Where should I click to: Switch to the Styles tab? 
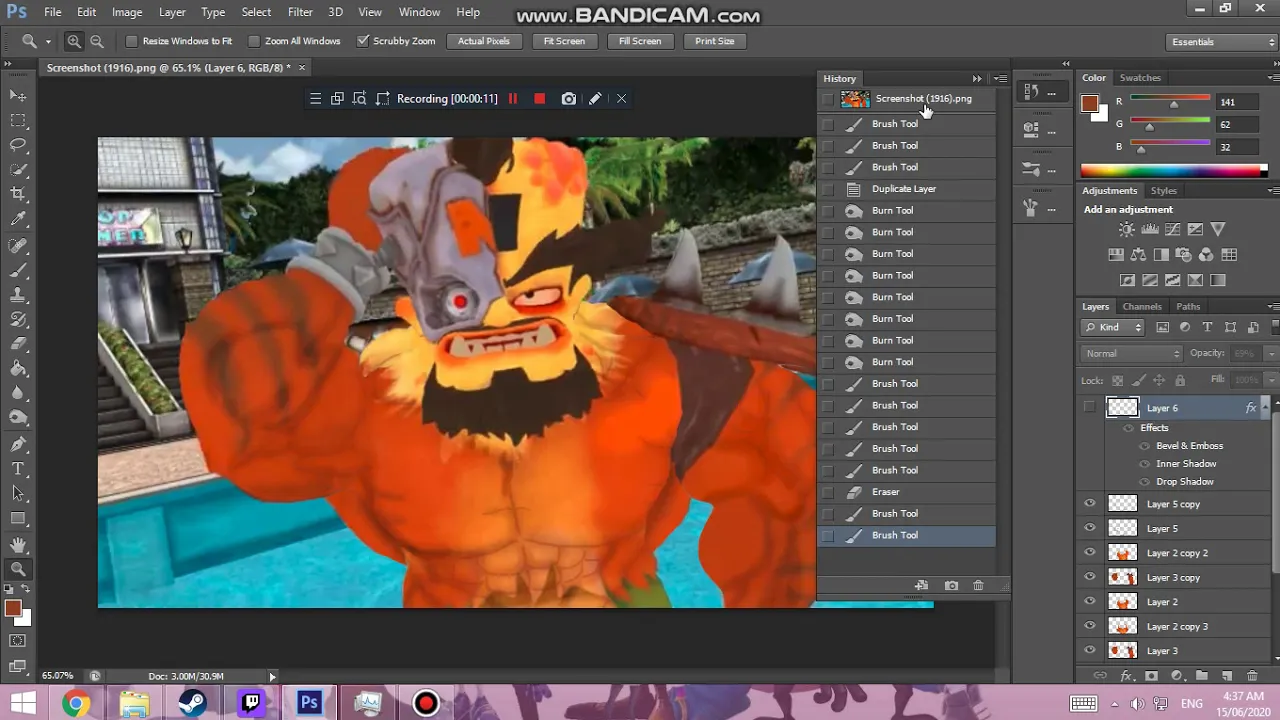point(1163,190)
